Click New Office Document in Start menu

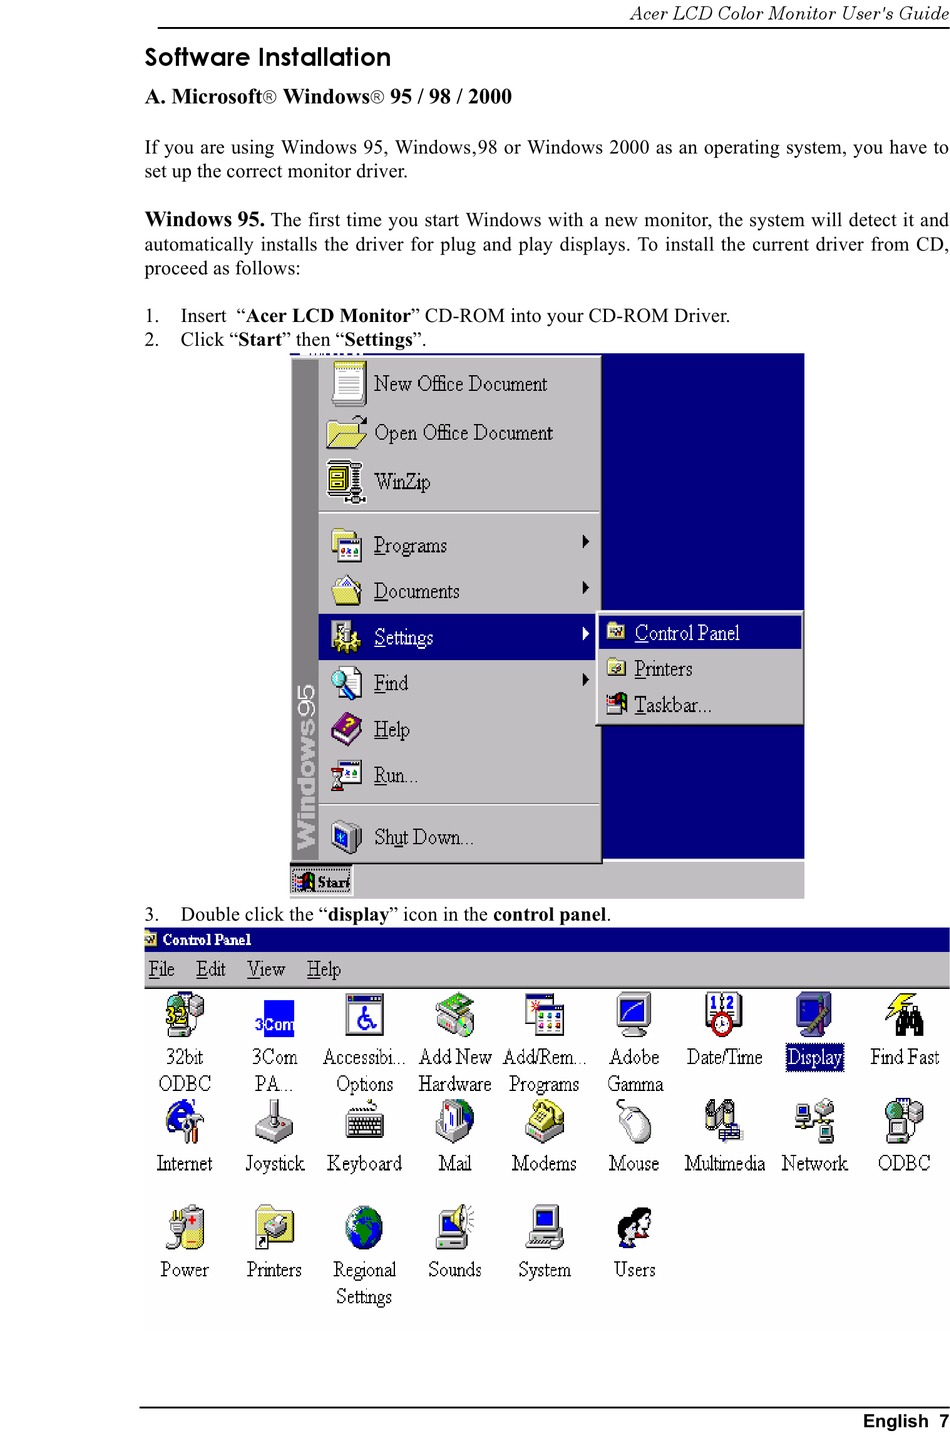460,384
